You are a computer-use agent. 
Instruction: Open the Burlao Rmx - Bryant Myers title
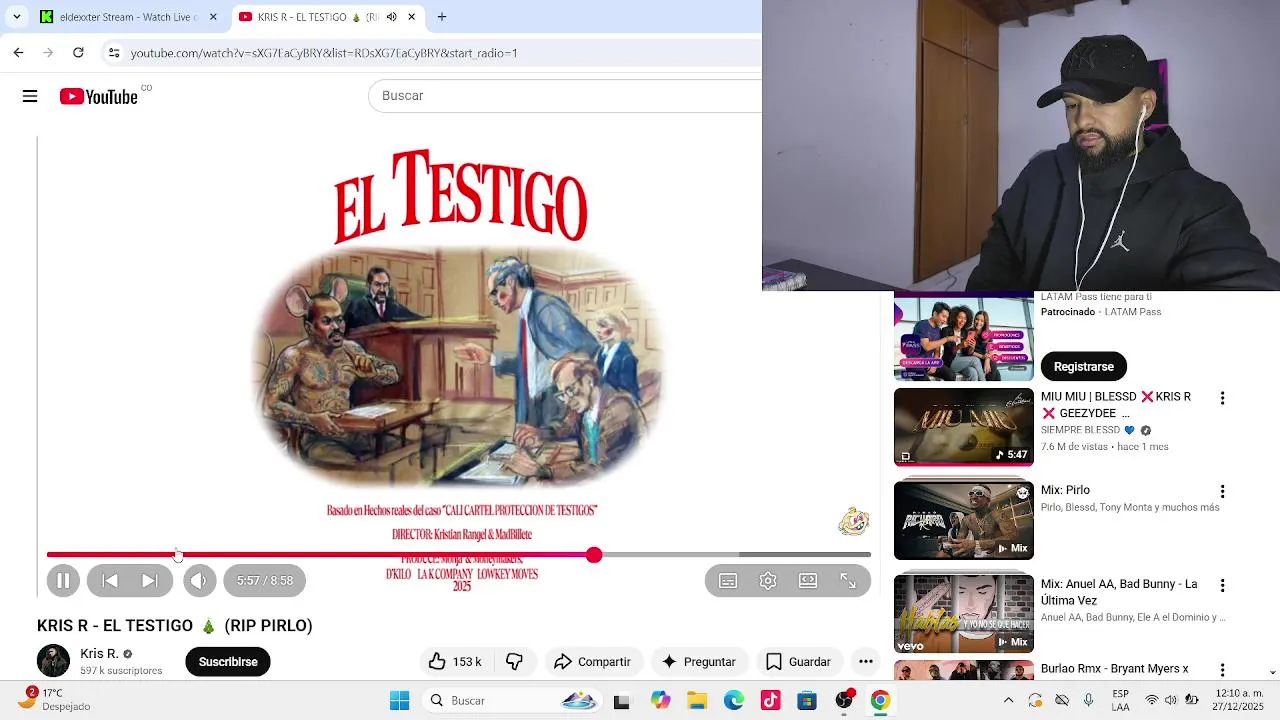[1114, 669]
